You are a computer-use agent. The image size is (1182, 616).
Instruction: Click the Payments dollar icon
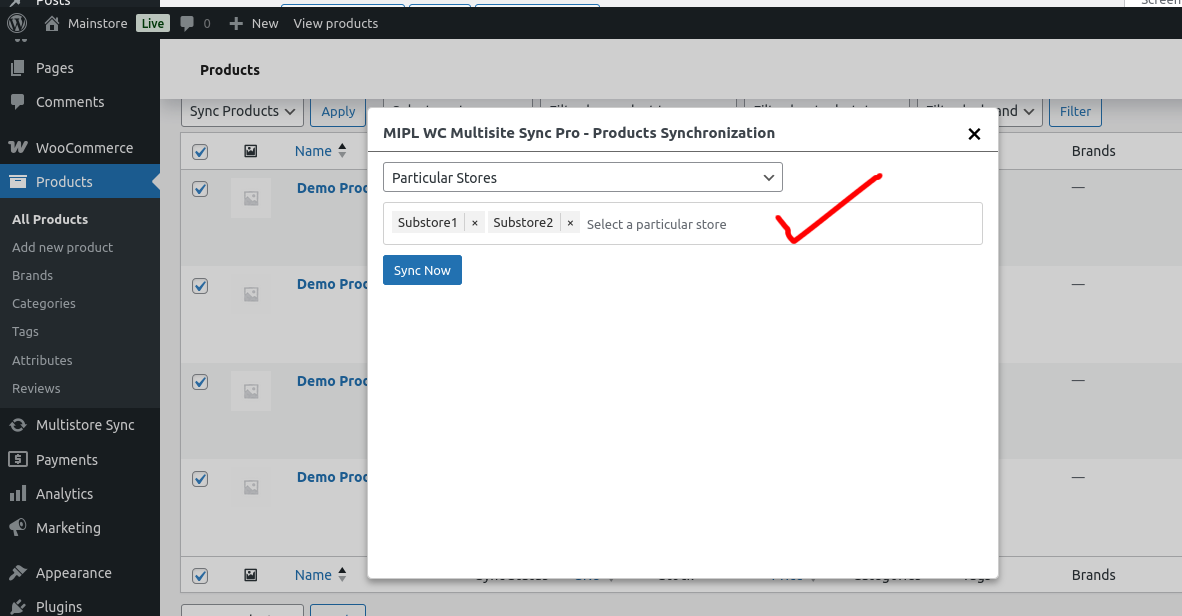[18, 459]
